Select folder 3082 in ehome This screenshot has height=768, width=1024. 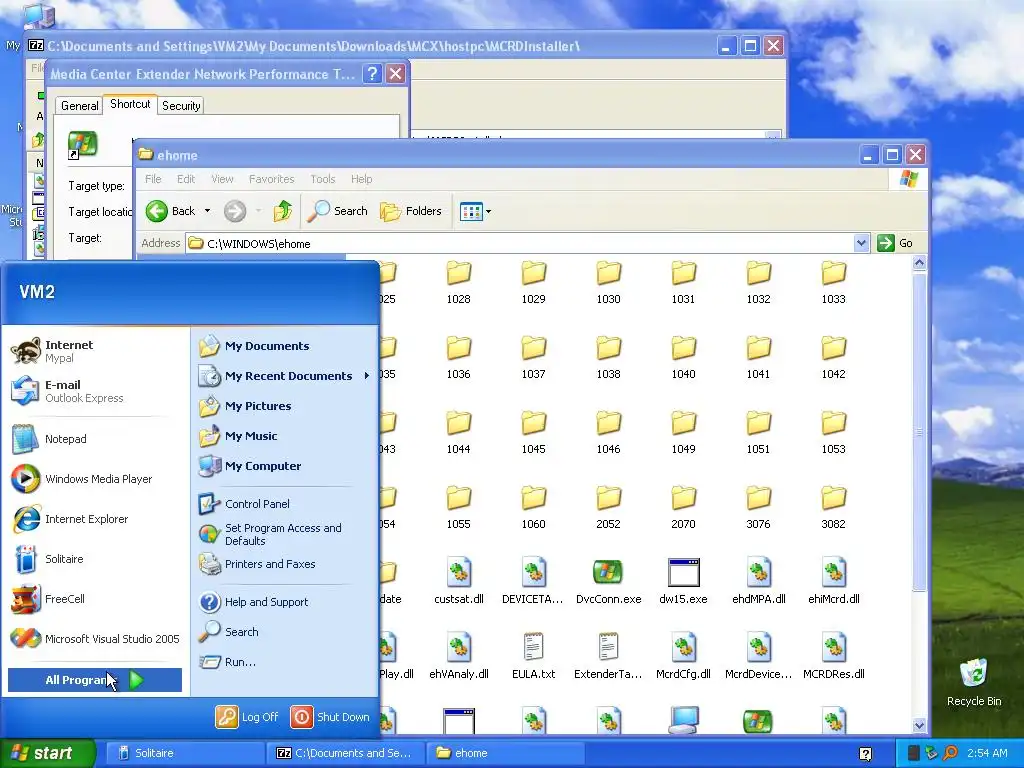(x=833, y=507)
